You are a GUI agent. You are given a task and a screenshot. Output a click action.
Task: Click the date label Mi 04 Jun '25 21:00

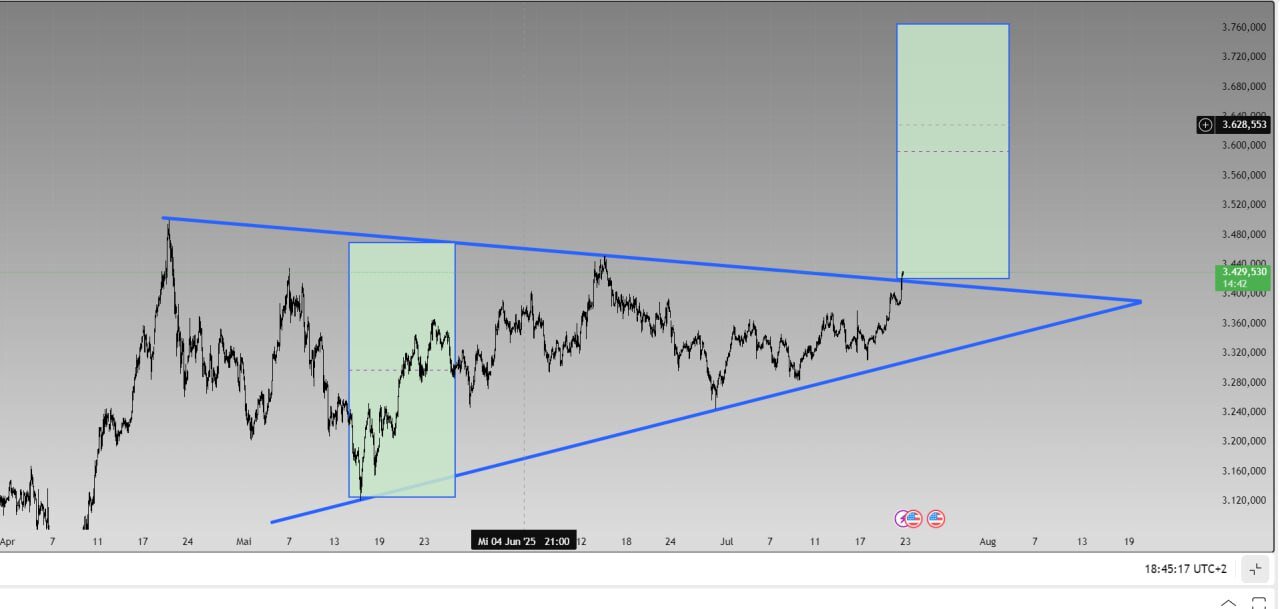coord(523,541)
